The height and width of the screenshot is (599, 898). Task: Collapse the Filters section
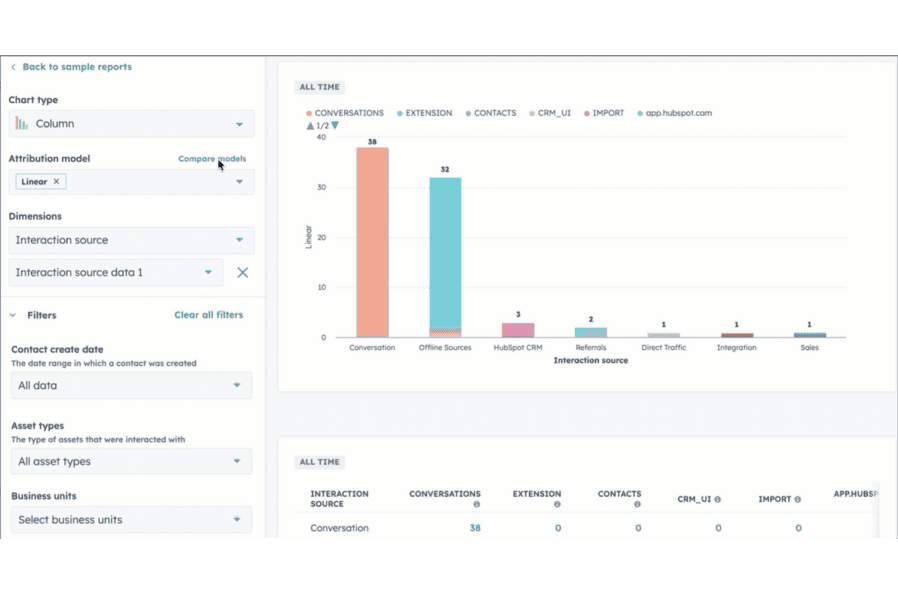click(x=13, y=314)
